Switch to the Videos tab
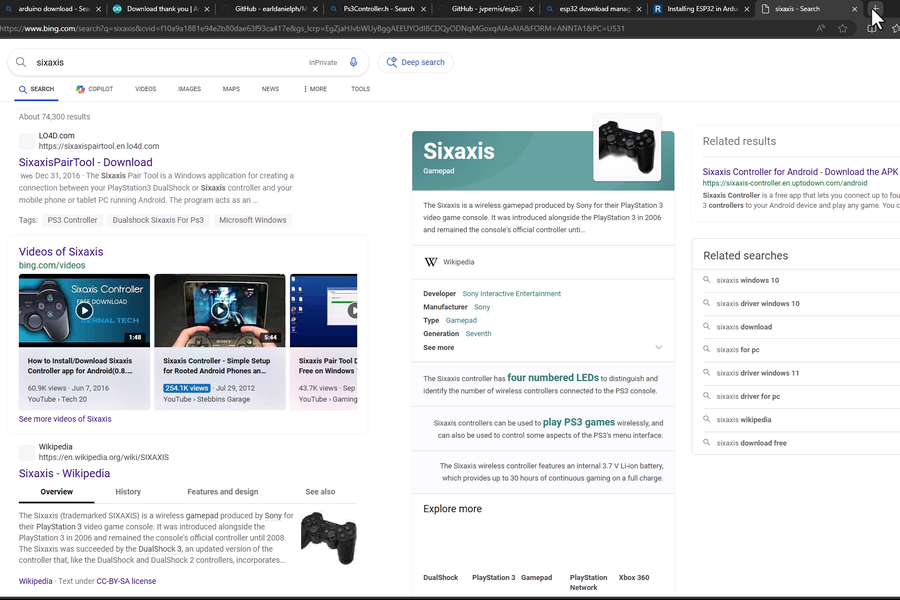 point(145,89)
